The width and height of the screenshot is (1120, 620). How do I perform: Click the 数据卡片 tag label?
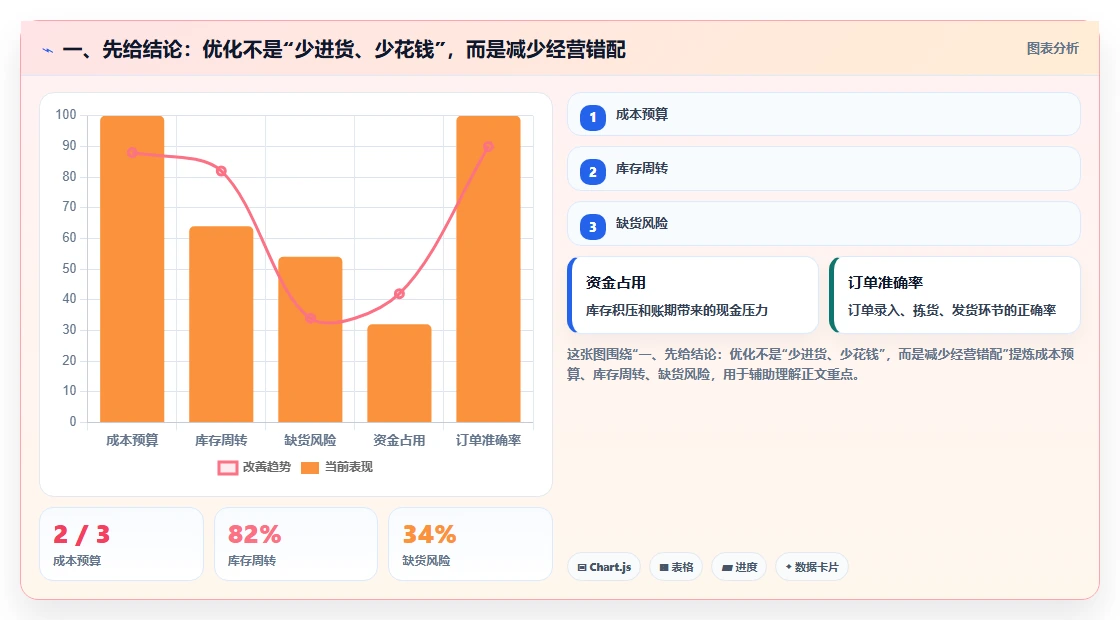pyautogui.click(x=816, y=567)
